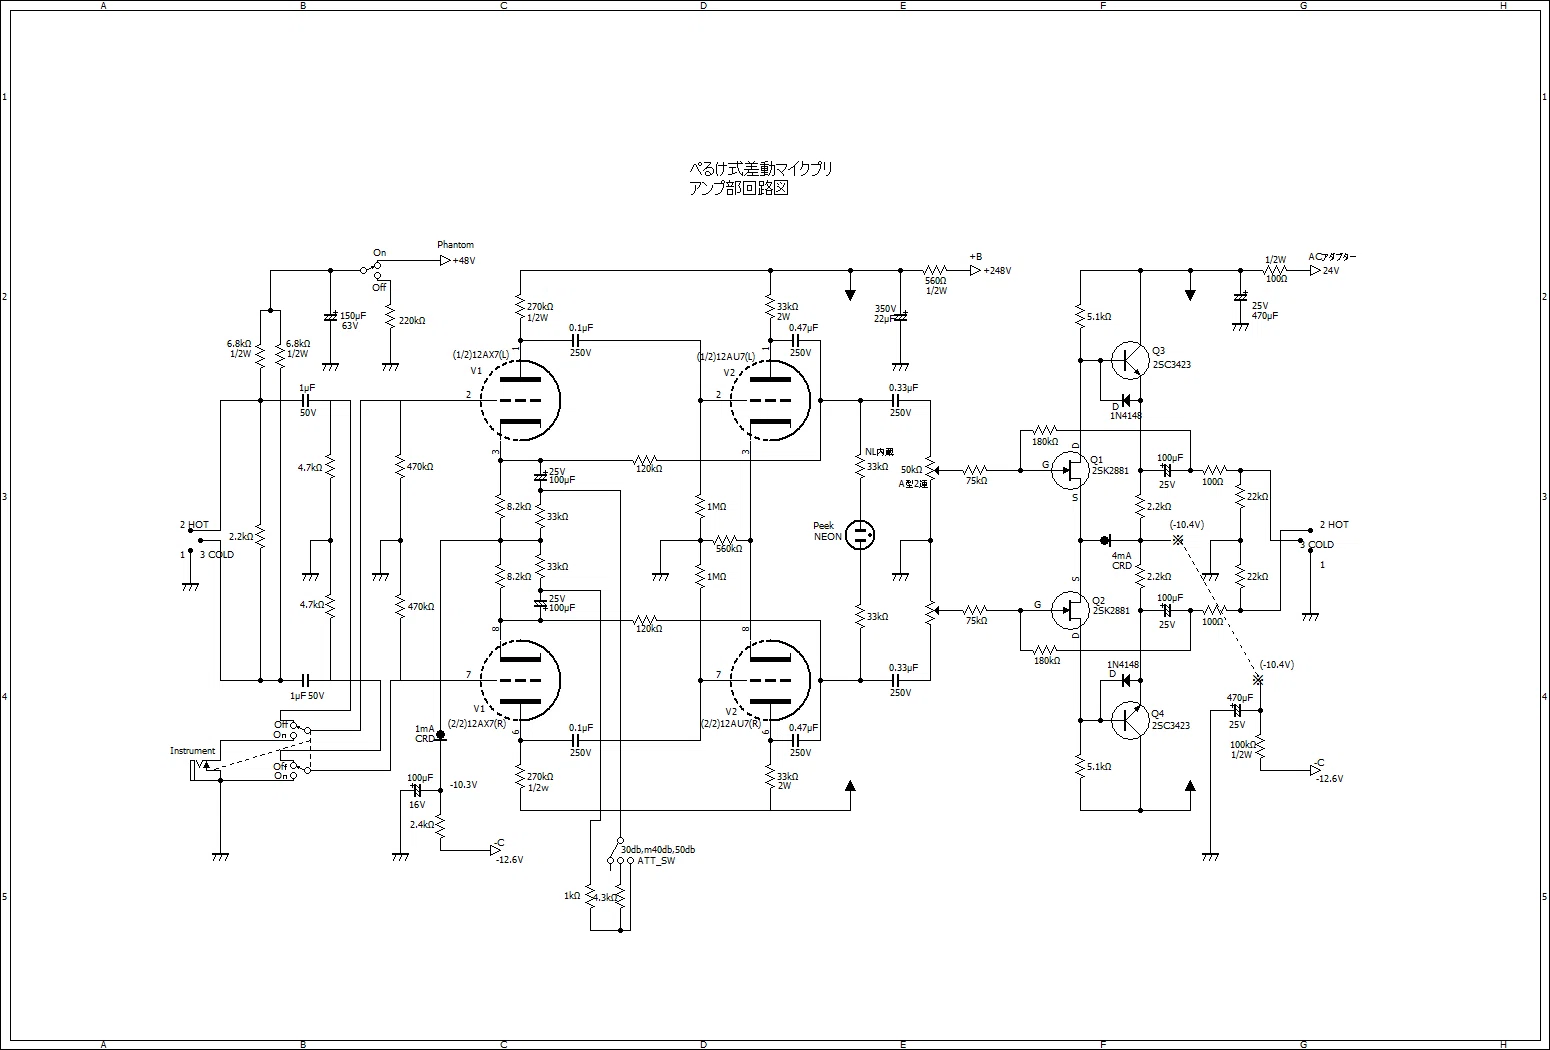The height and width of the screenshot is (1050, 1550).
Task: Click the NL内蔵 label
Action: click(x=880, y=452)
